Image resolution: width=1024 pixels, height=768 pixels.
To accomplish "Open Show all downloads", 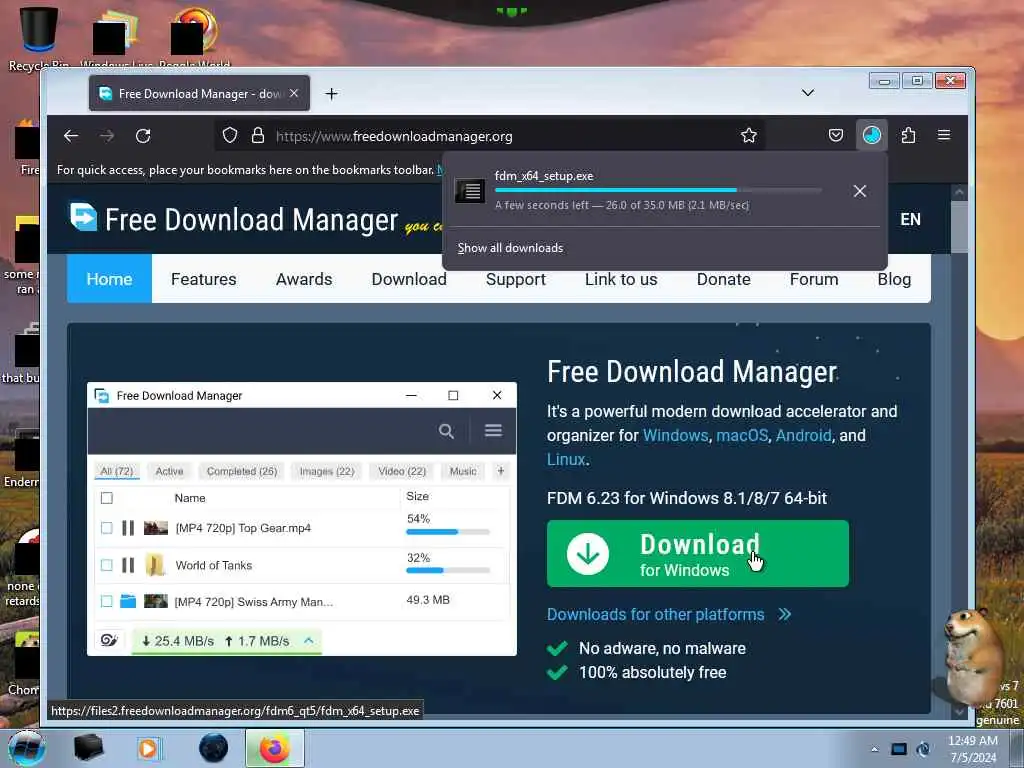I will (x=510, y=248).
